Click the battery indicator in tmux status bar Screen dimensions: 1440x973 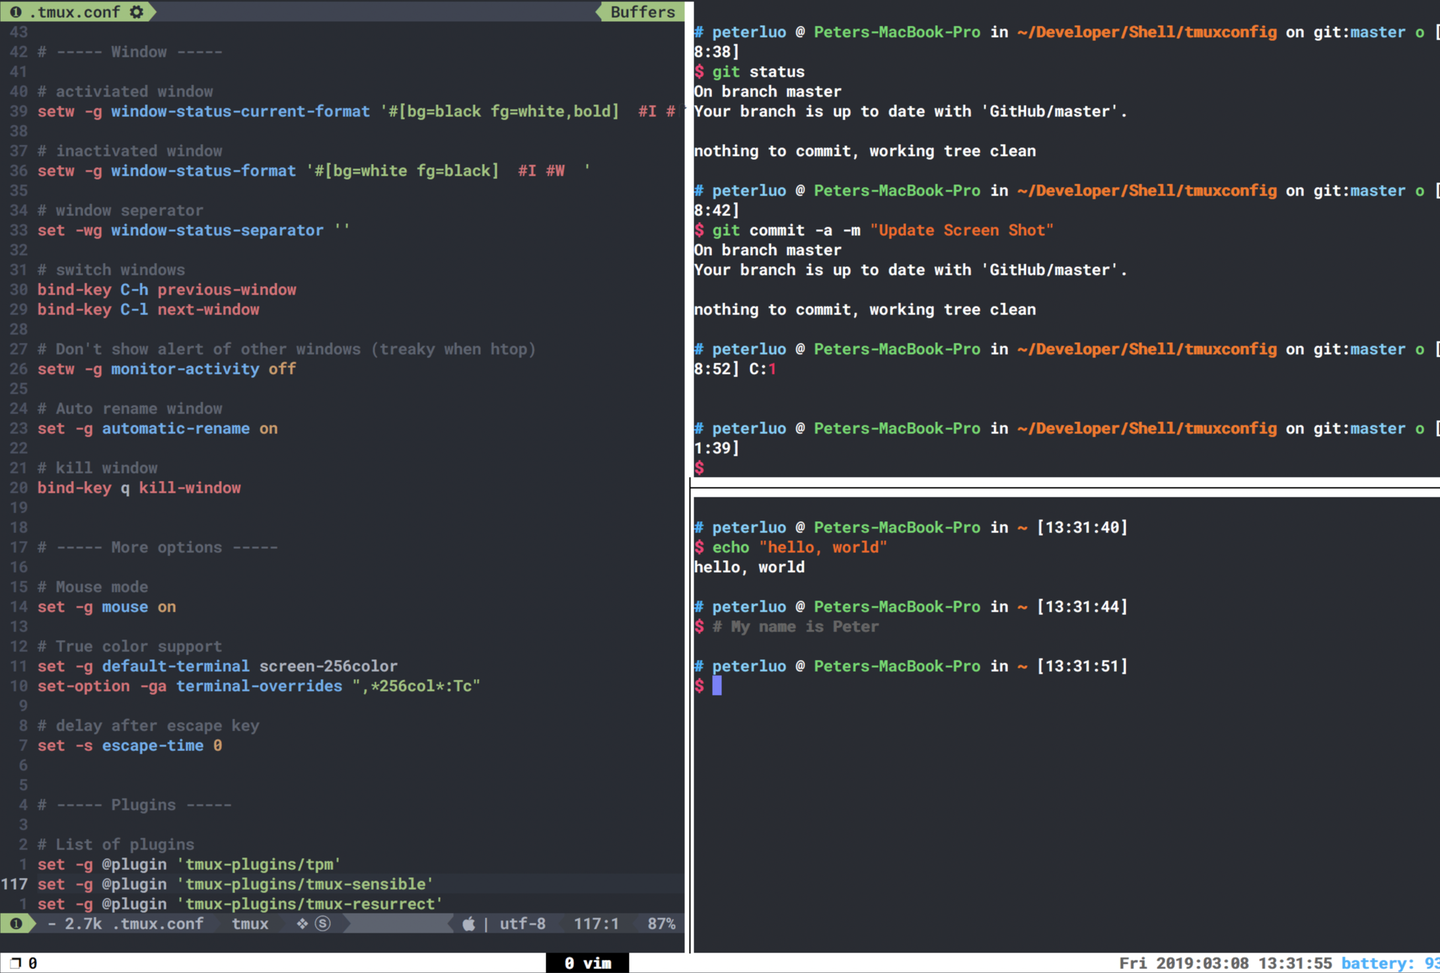point(1390,963)
